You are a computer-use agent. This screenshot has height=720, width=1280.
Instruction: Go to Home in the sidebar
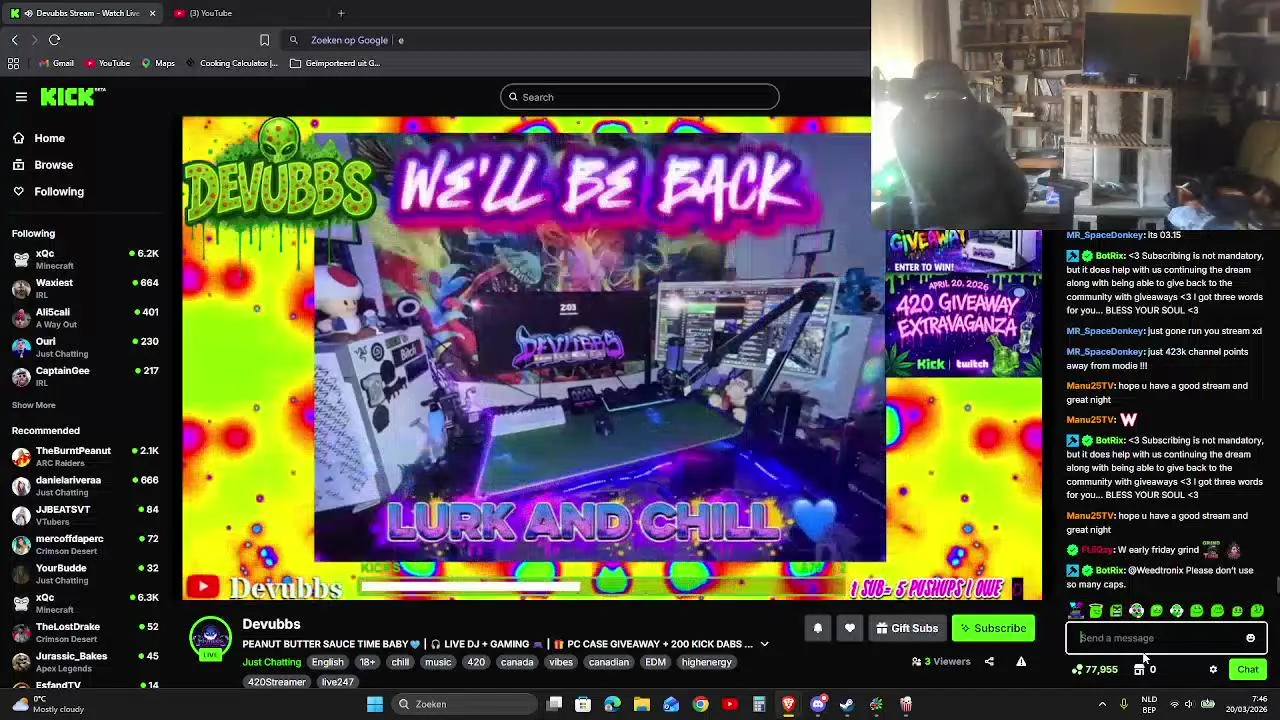(x=38, y=139)
